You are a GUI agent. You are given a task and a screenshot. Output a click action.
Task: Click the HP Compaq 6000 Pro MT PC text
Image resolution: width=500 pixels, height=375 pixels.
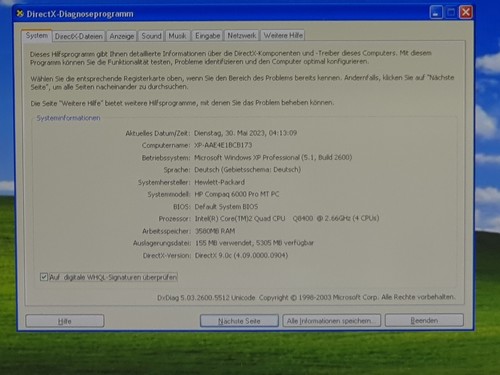coord(237,194)
